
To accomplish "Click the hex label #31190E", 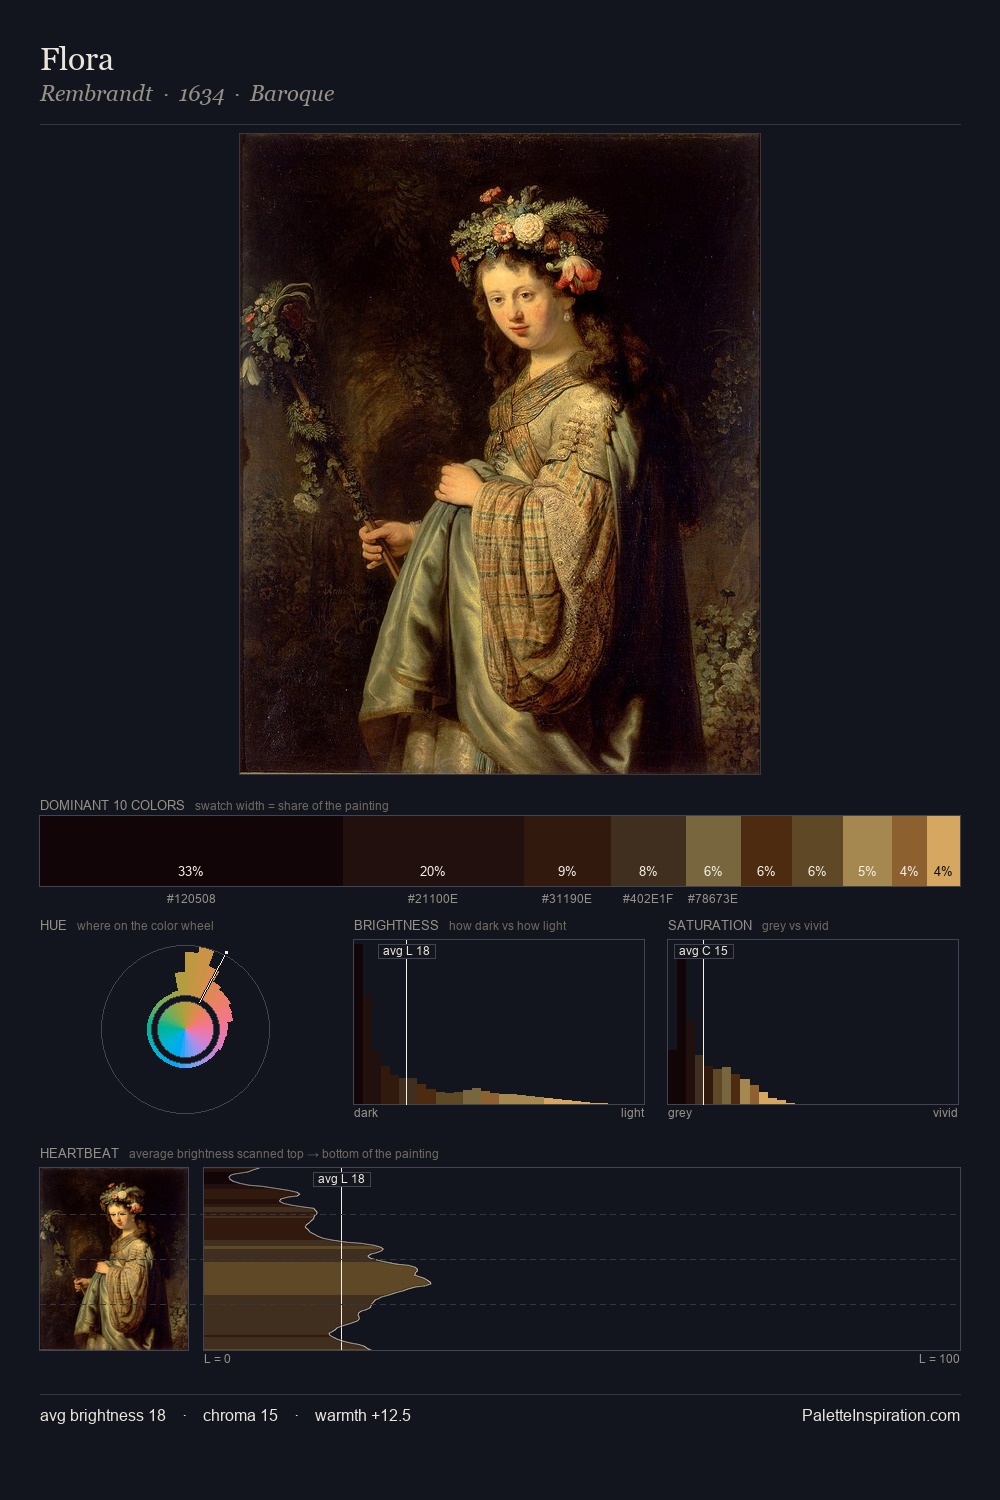I will [x=567, y=899].
